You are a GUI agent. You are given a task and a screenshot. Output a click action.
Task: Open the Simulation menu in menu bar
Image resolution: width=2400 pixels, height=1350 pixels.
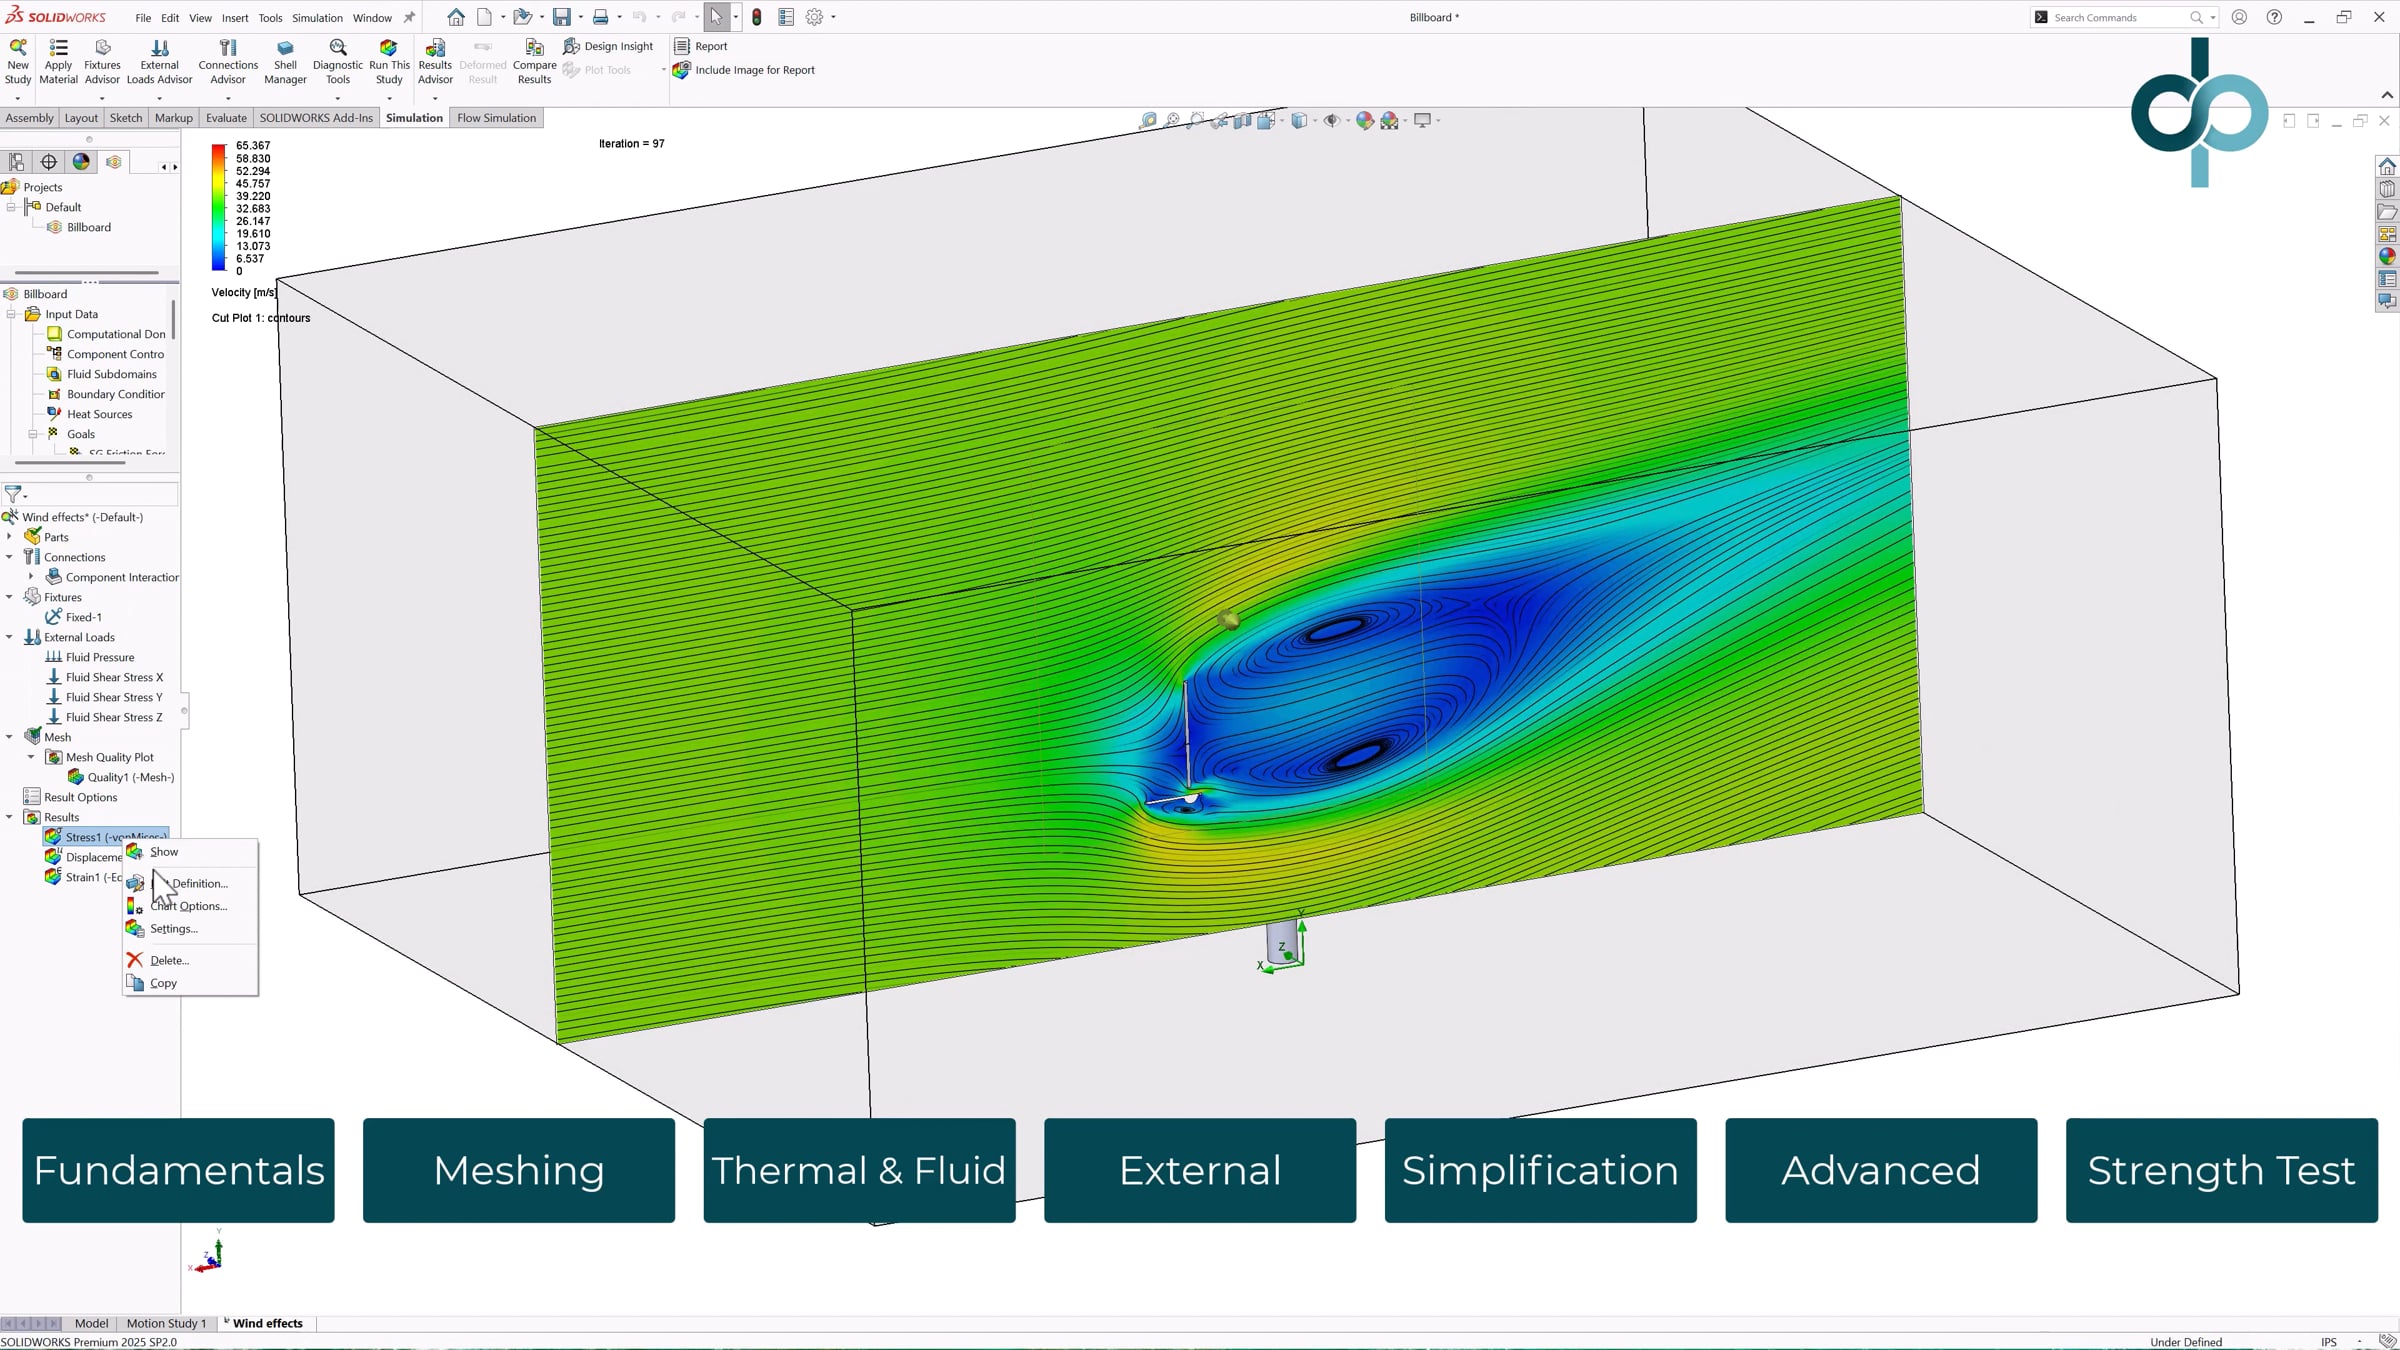point(317,18)
